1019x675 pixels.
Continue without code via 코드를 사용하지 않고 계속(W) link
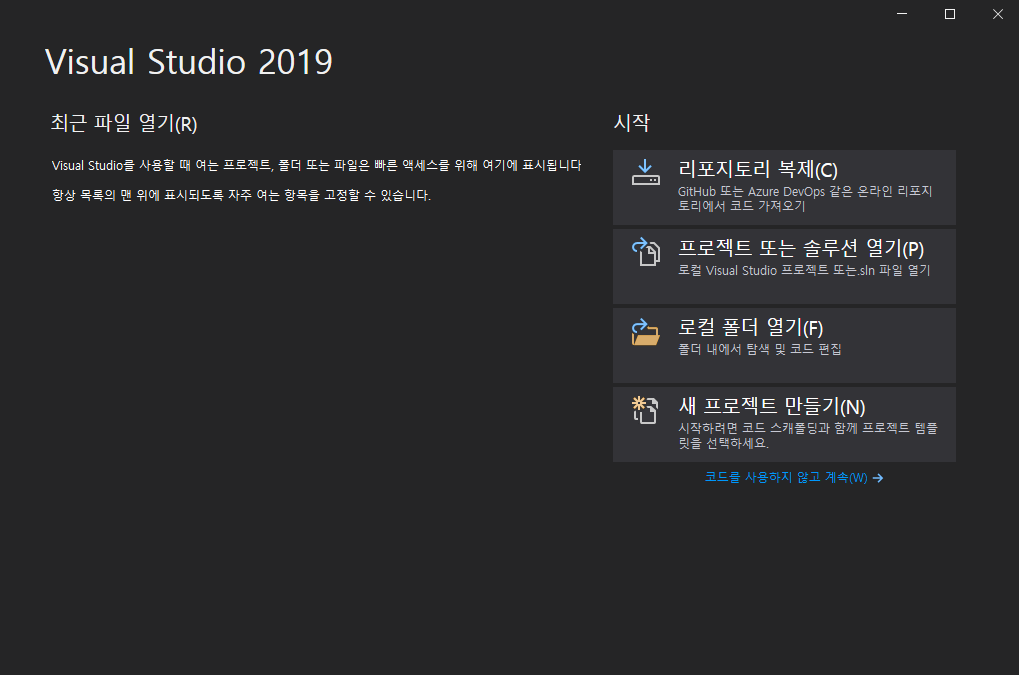tap(786, 478)
